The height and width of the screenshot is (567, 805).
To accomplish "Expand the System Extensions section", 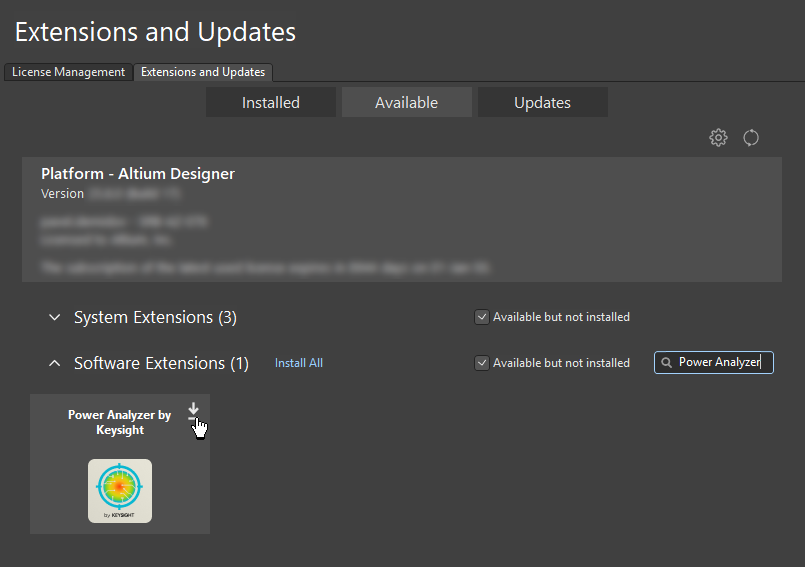I will click(x=54, y=317).
